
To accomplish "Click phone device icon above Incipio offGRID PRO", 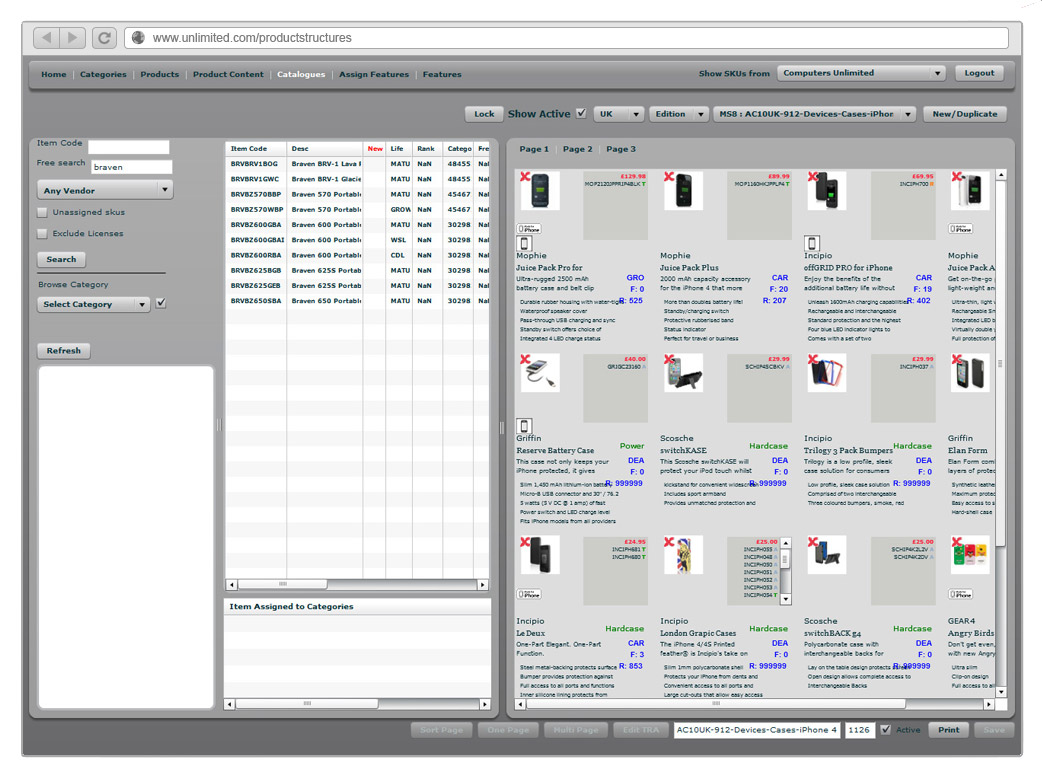I will click(811, 243).
